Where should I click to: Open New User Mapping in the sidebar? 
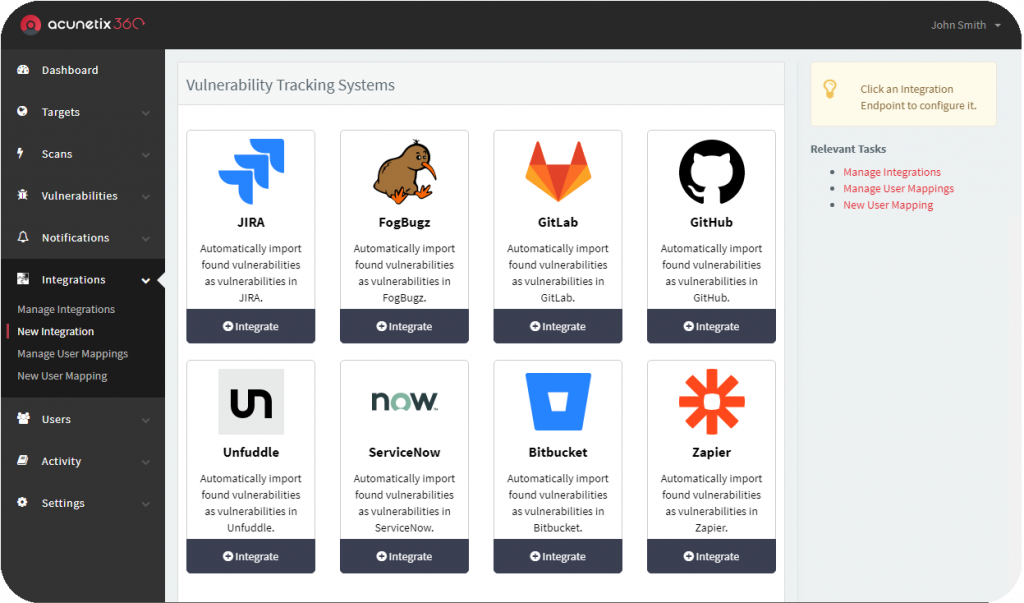point(62,376)
